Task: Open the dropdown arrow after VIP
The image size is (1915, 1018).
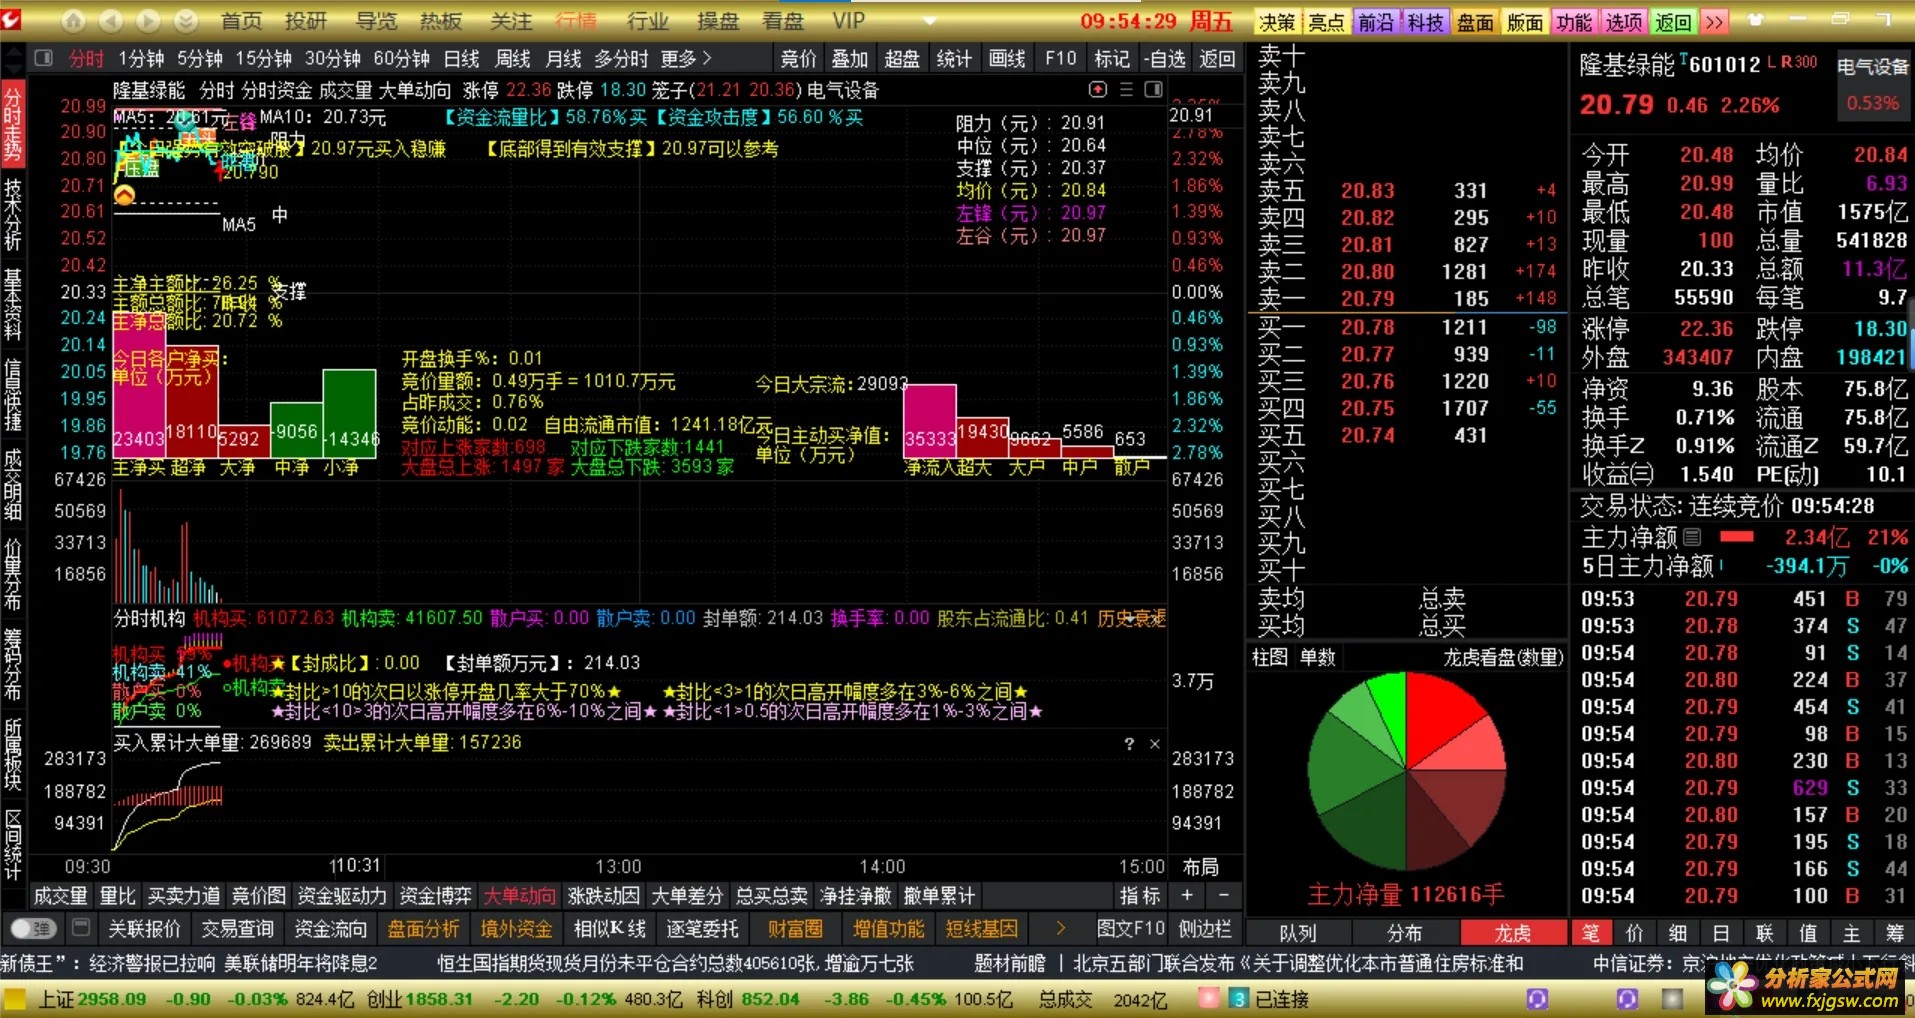Action: [930, 21]
